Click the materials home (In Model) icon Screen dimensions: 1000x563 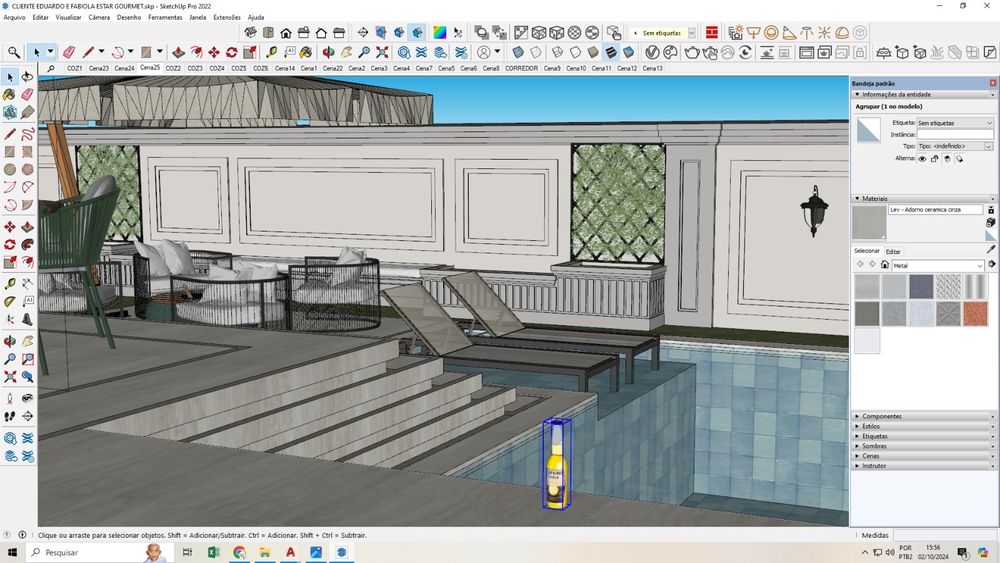pyautogui.click(x=885, y=265)
